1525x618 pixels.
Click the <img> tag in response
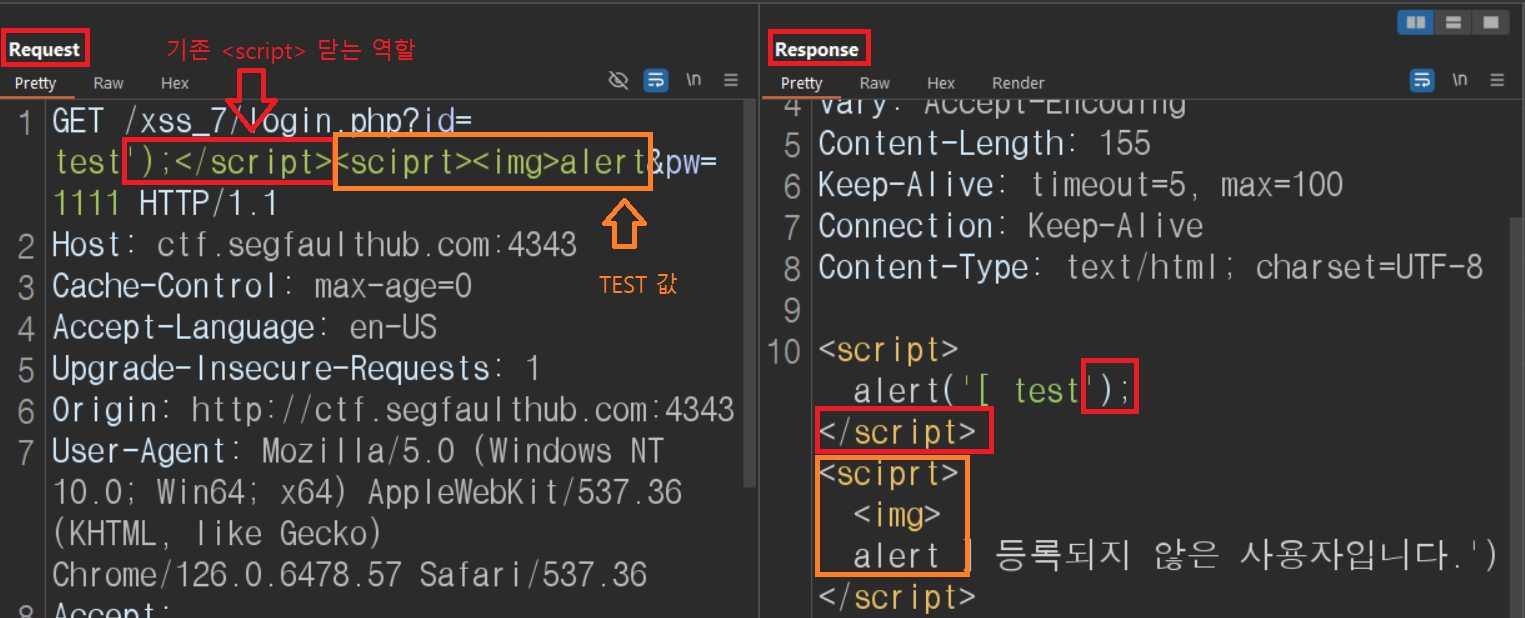[x=897, y=514]
